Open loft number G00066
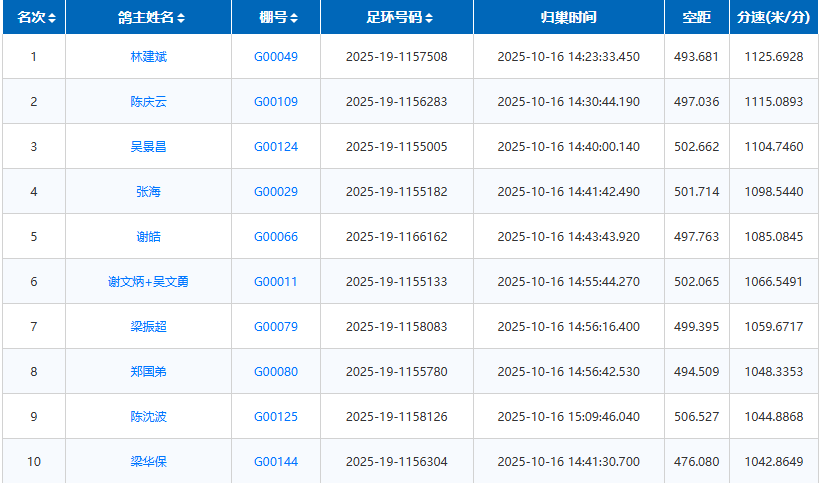 (x=275, y=237)
